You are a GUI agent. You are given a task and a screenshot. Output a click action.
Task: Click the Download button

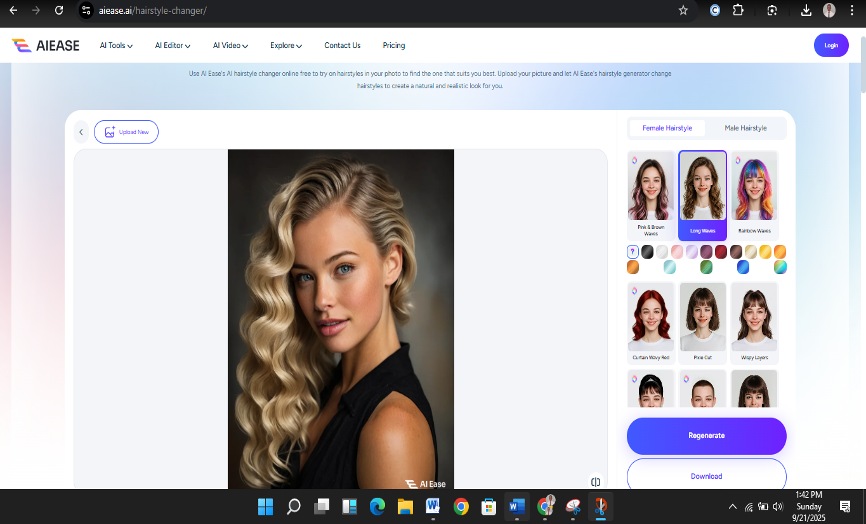tap(706, 476)
